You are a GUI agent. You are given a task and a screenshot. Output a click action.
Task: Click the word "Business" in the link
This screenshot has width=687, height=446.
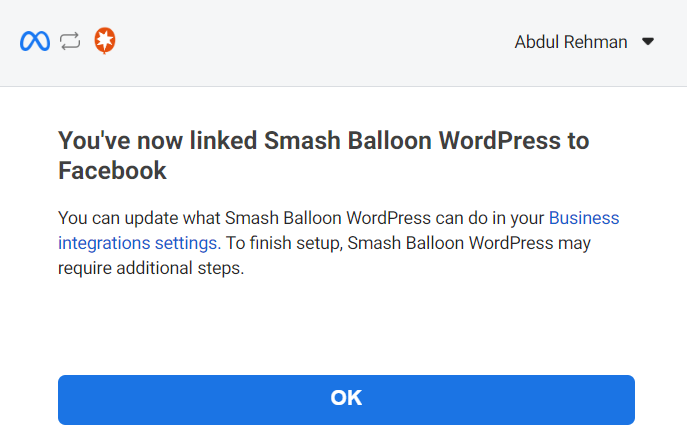584,217
